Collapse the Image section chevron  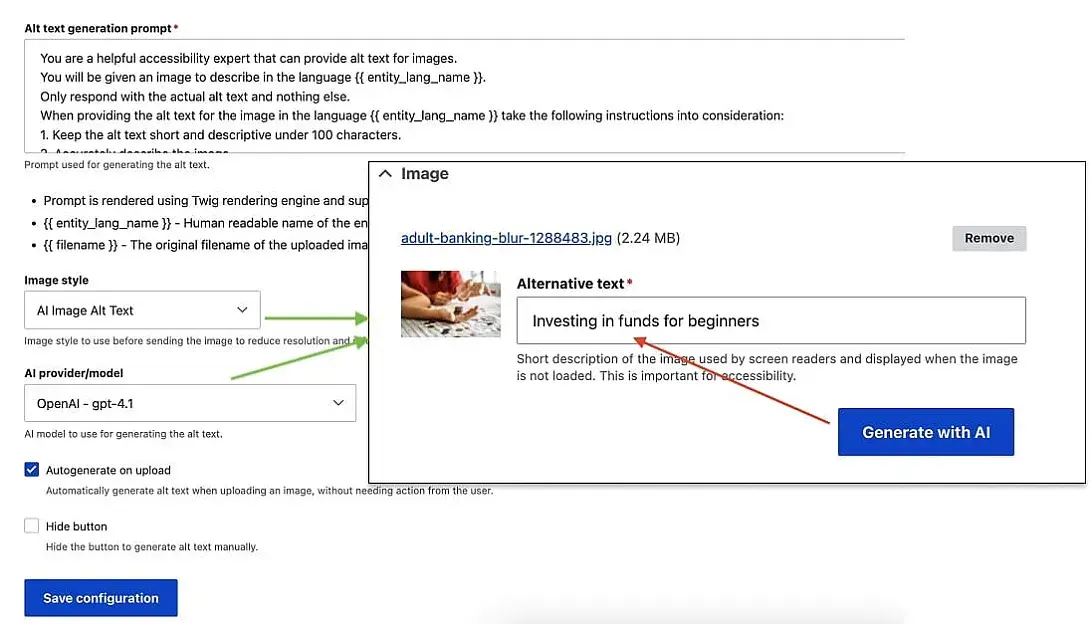[385, 174]
